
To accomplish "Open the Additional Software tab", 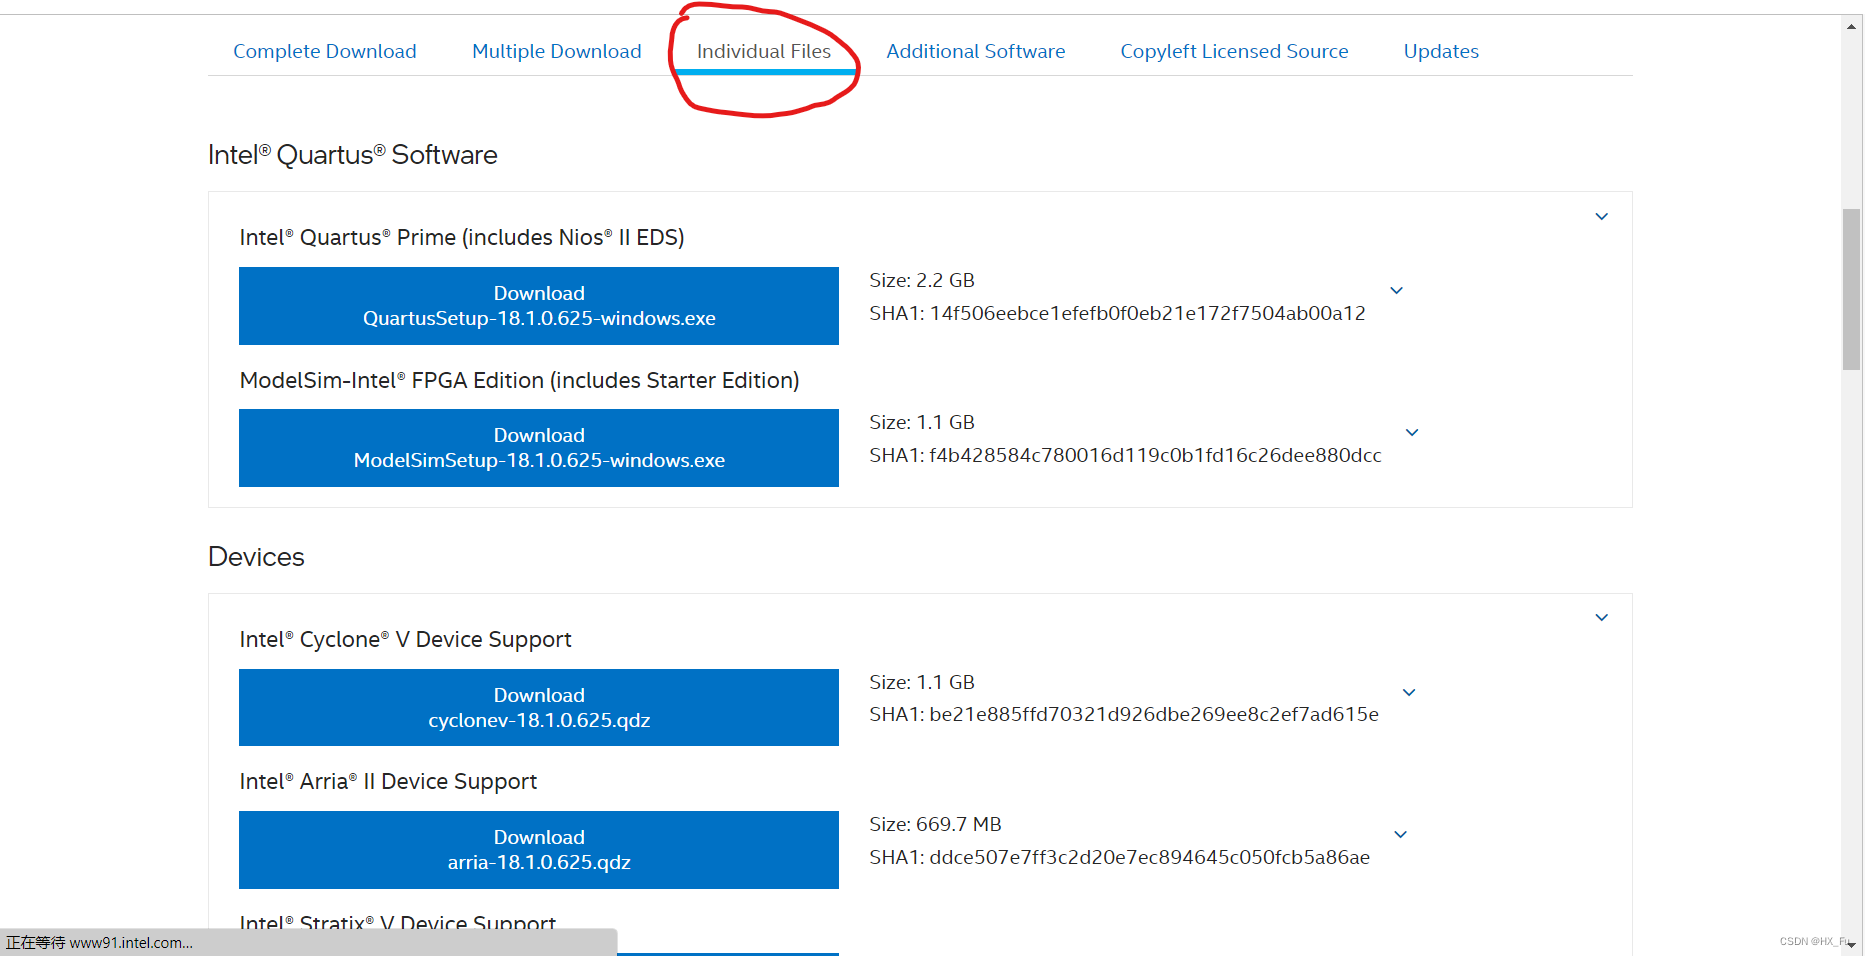I will click(976, 51).
